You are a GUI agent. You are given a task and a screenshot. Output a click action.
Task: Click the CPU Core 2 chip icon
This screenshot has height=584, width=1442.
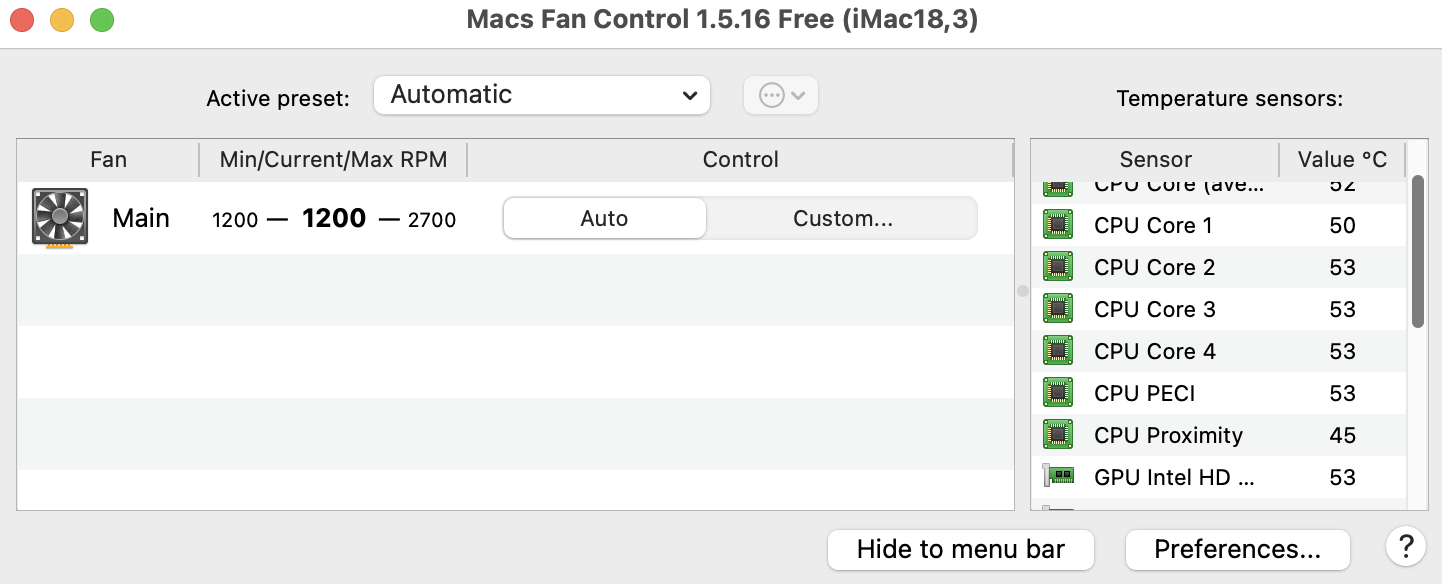pos(1058,267)
